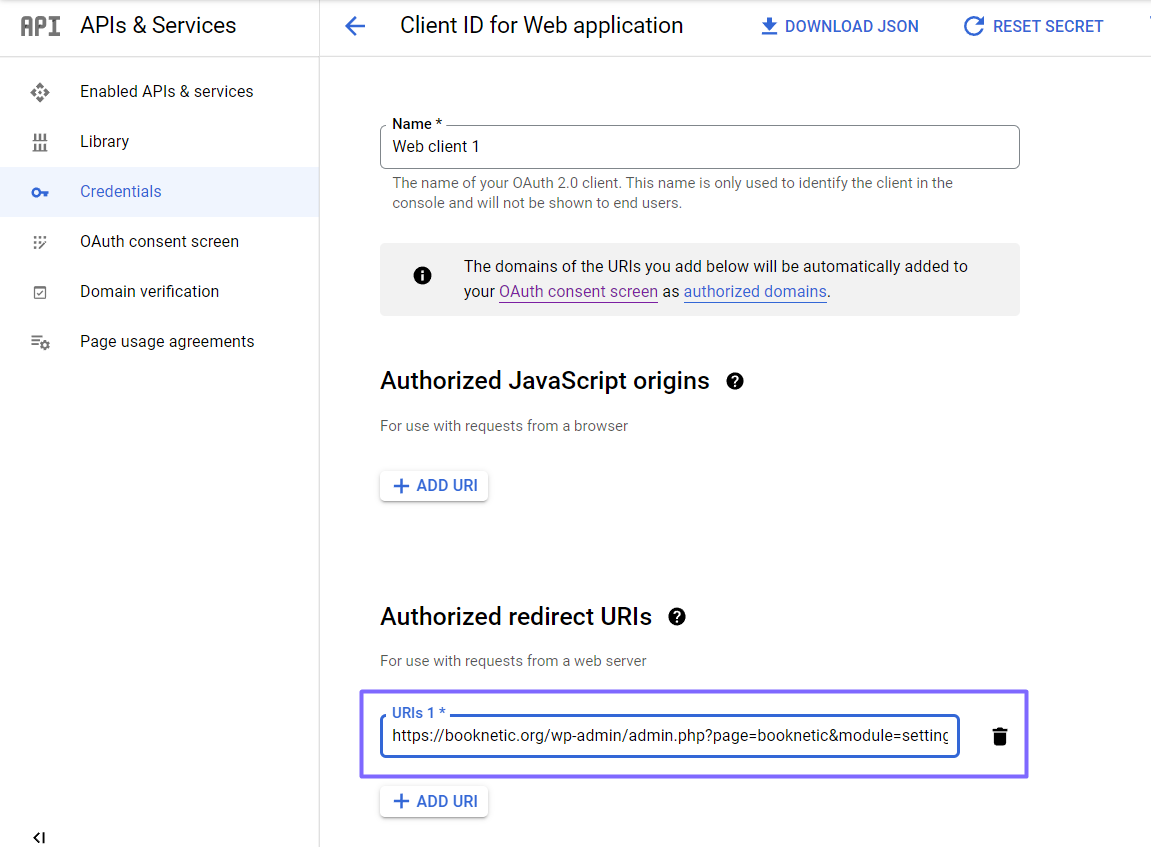
Task: Click the OAuth consent screen sidebar icon
Action: point(40,242)
